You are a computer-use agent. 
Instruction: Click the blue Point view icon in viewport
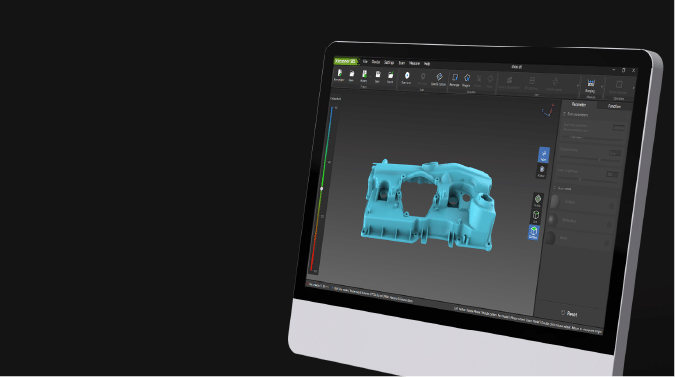click(544, 155)
